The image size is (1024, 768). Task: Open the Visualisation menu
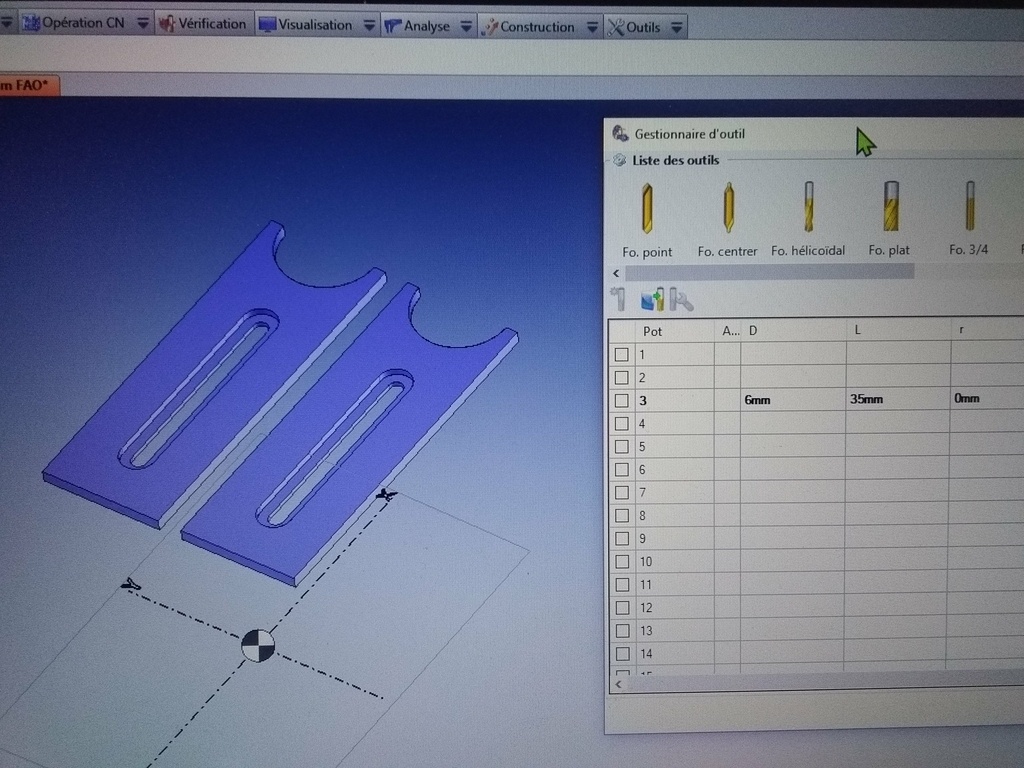[x=316, y=25]
